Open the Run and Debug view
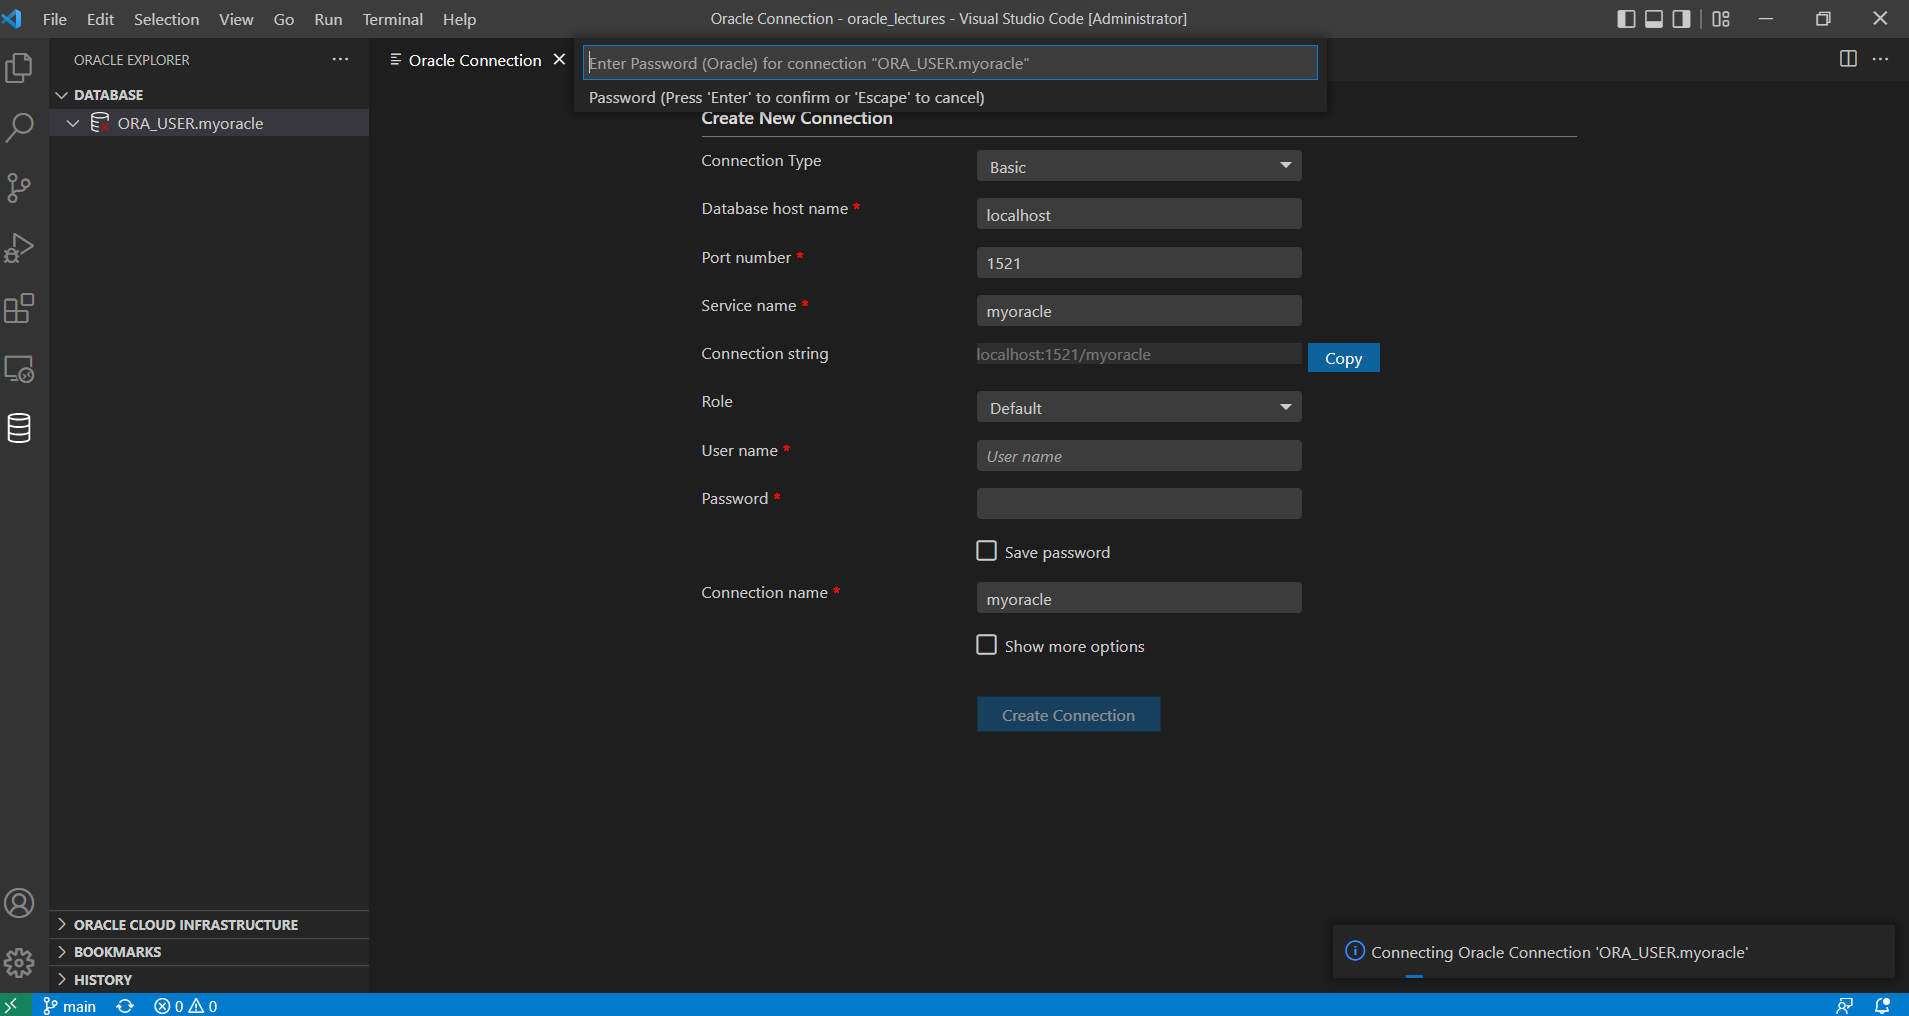This screenshot has height=1016, width=1909. 19,248
